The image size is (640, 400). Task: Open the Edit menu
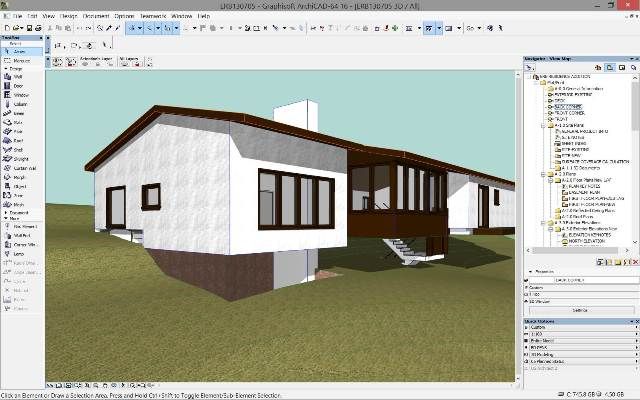pos(32,16)
